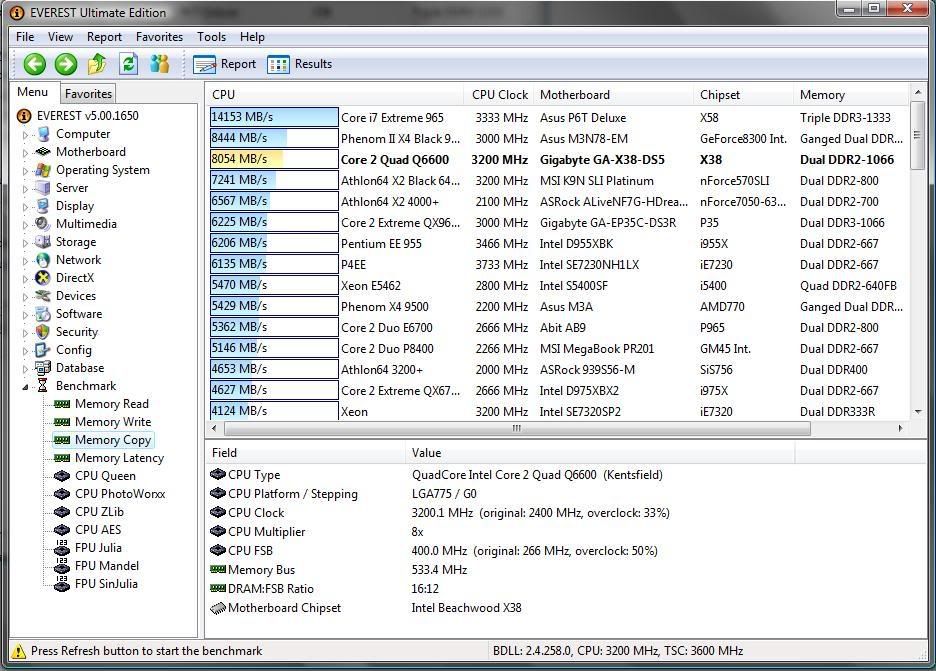936x671 pixels.
Task: Expand the Motherboard tree node
Action: 26,152
